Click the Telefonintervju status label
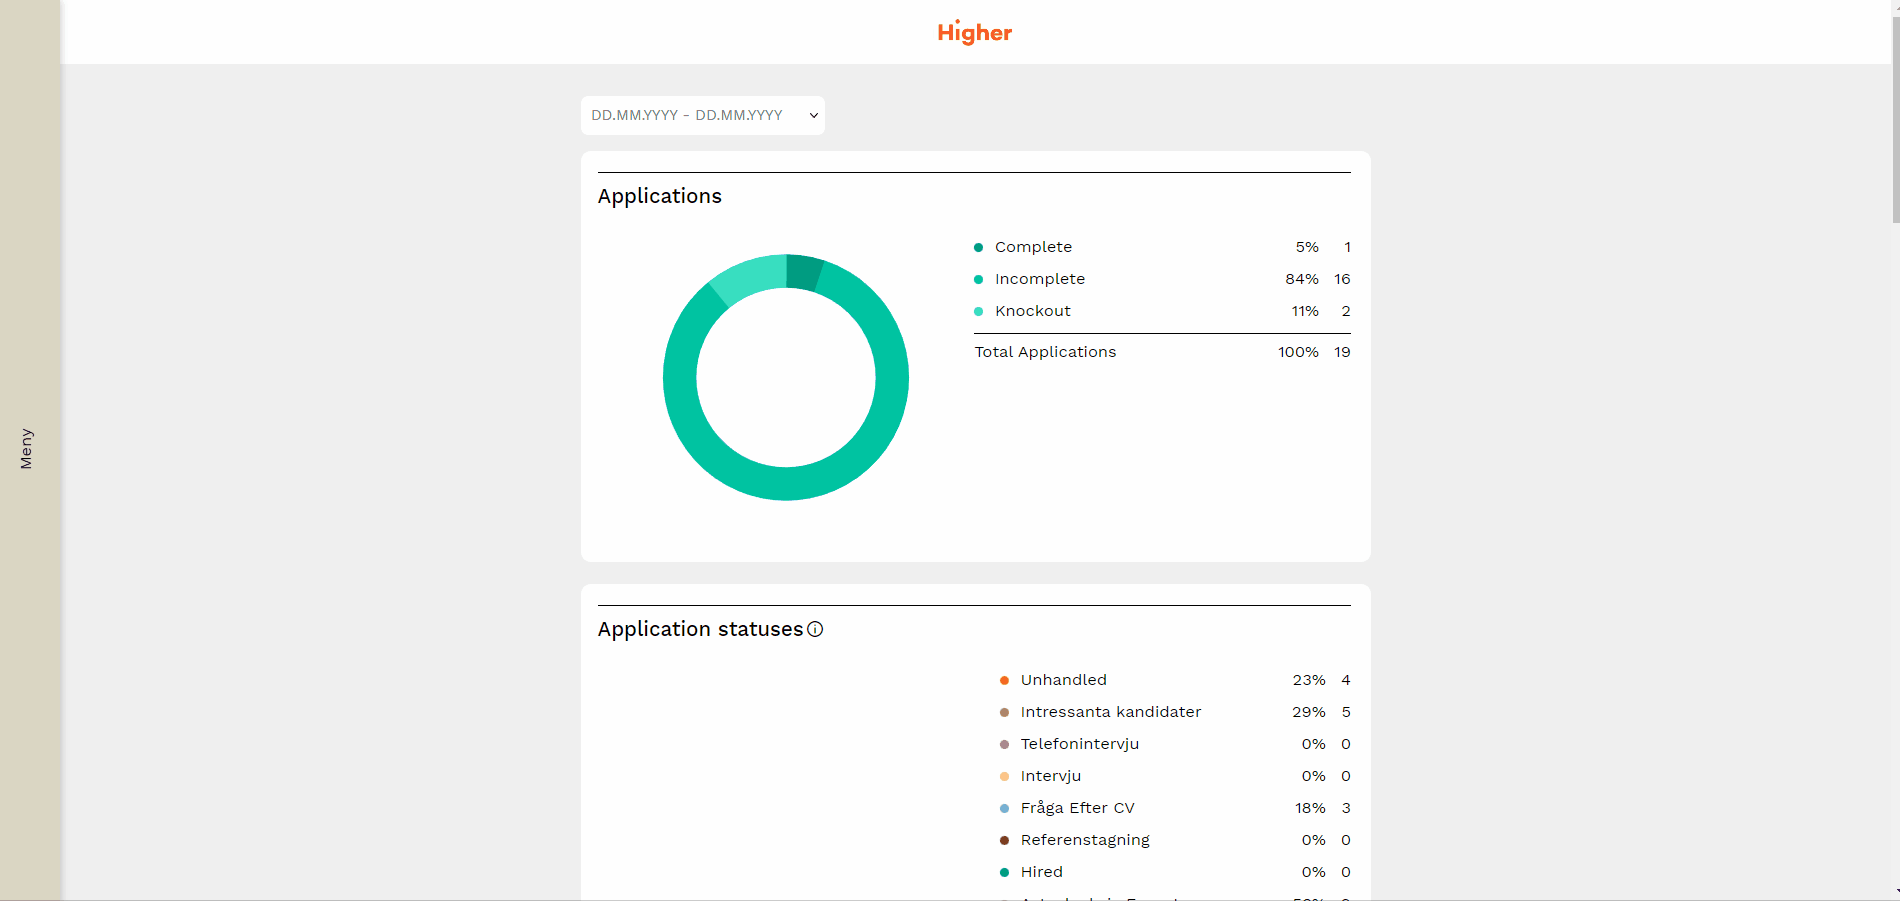Screen dimensions: 1900x901 (1079, 744)
